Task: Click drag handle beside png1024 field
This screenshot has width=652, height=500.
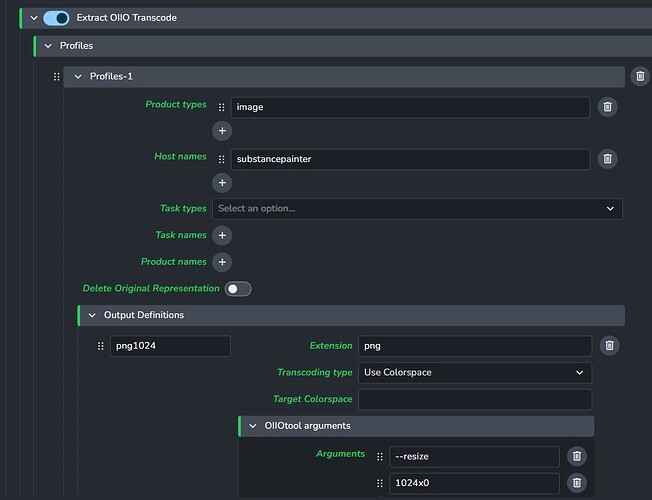Action: click(101, 346)
